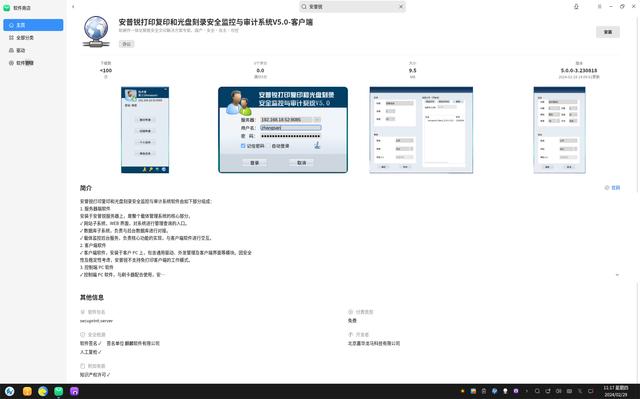Open the login dialog screenshot thumbnail

(x=283, y=130)
